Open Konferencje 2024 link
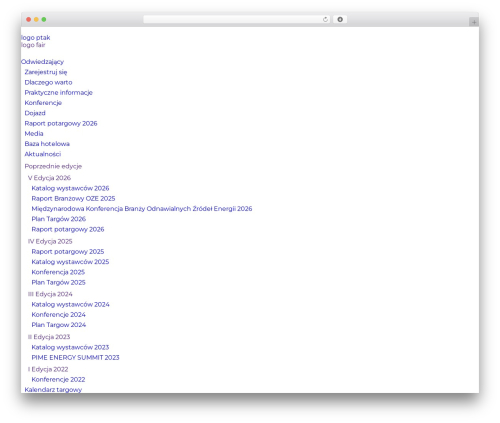This screenshot has height=423, width=500. (x=59, y=315)
